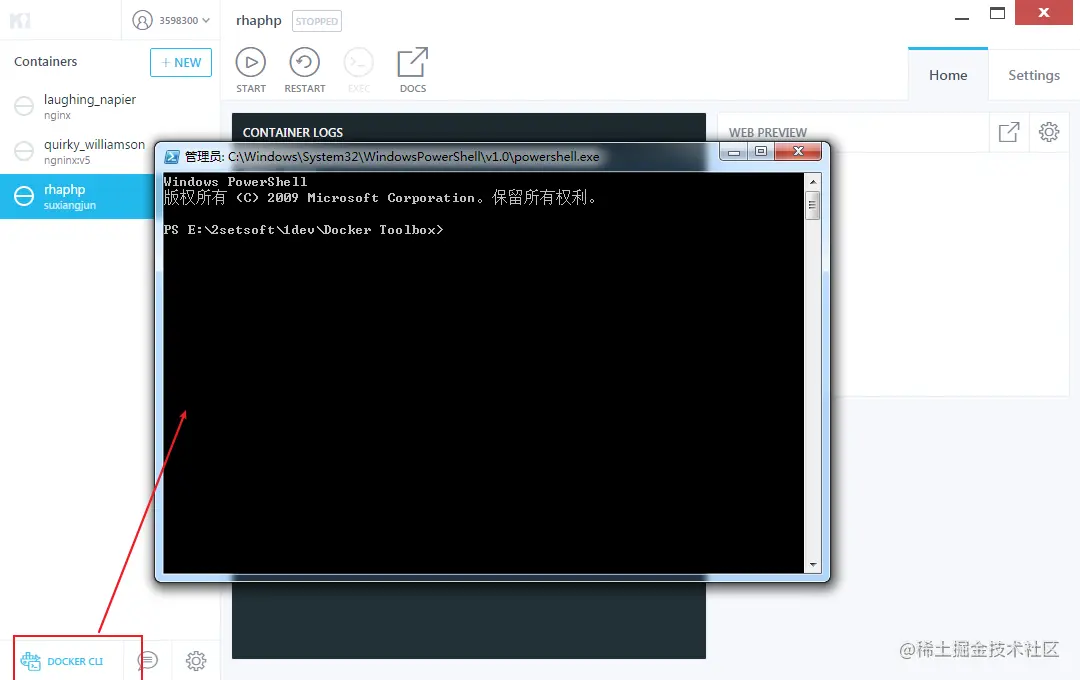Viewport: 1080px width, 680px height.
Task: Open web preview in external browser icon
Action: click(1009, 132)
